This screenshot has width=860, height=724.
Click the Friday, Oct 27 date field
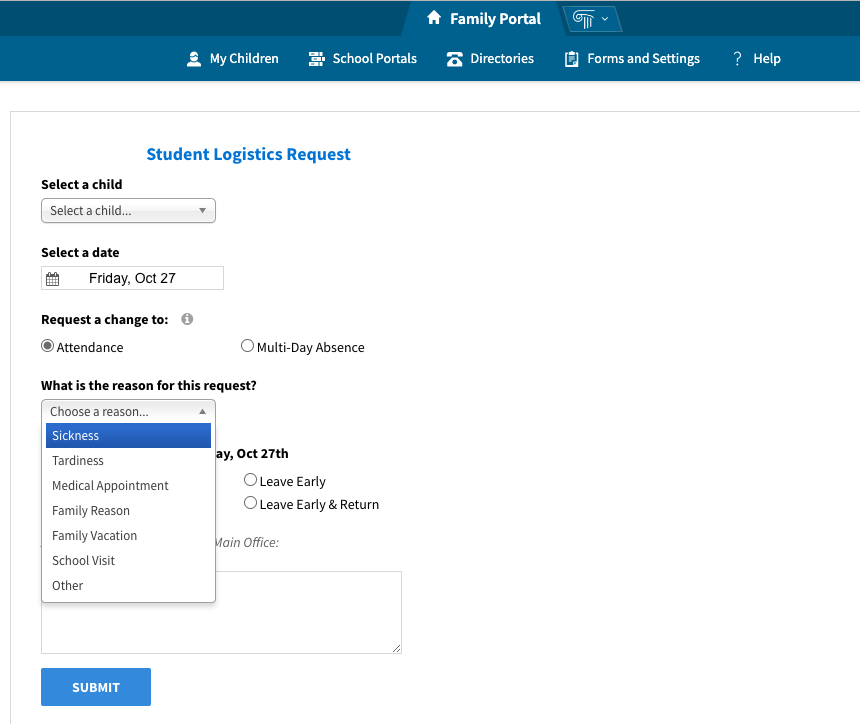(x=132, y=278)
